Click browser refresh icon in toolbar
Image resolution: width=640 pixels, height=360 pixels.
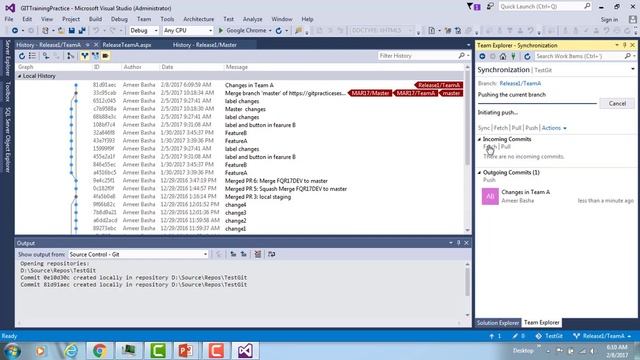pyautogui.click(x=279, y=31)
